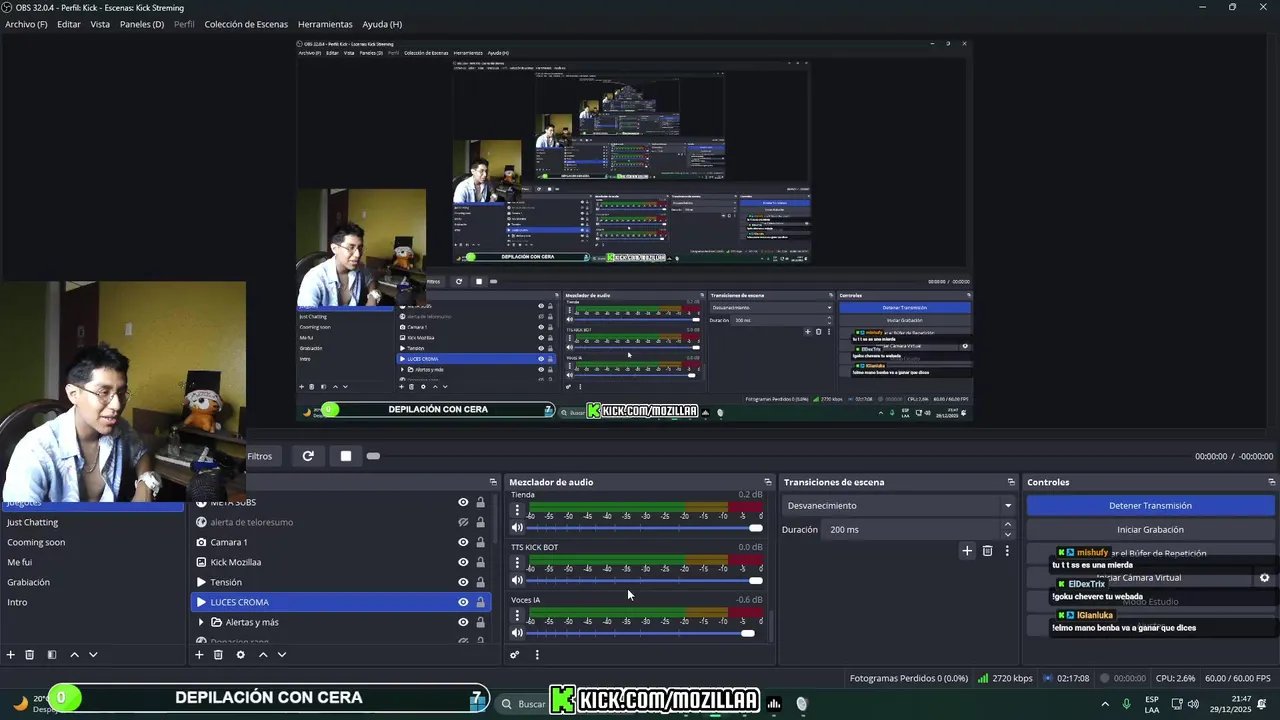The width and height of the screenshot is (1280, 720).
Task: Add a new scene with plus icon
Action: tap(11, 655)
